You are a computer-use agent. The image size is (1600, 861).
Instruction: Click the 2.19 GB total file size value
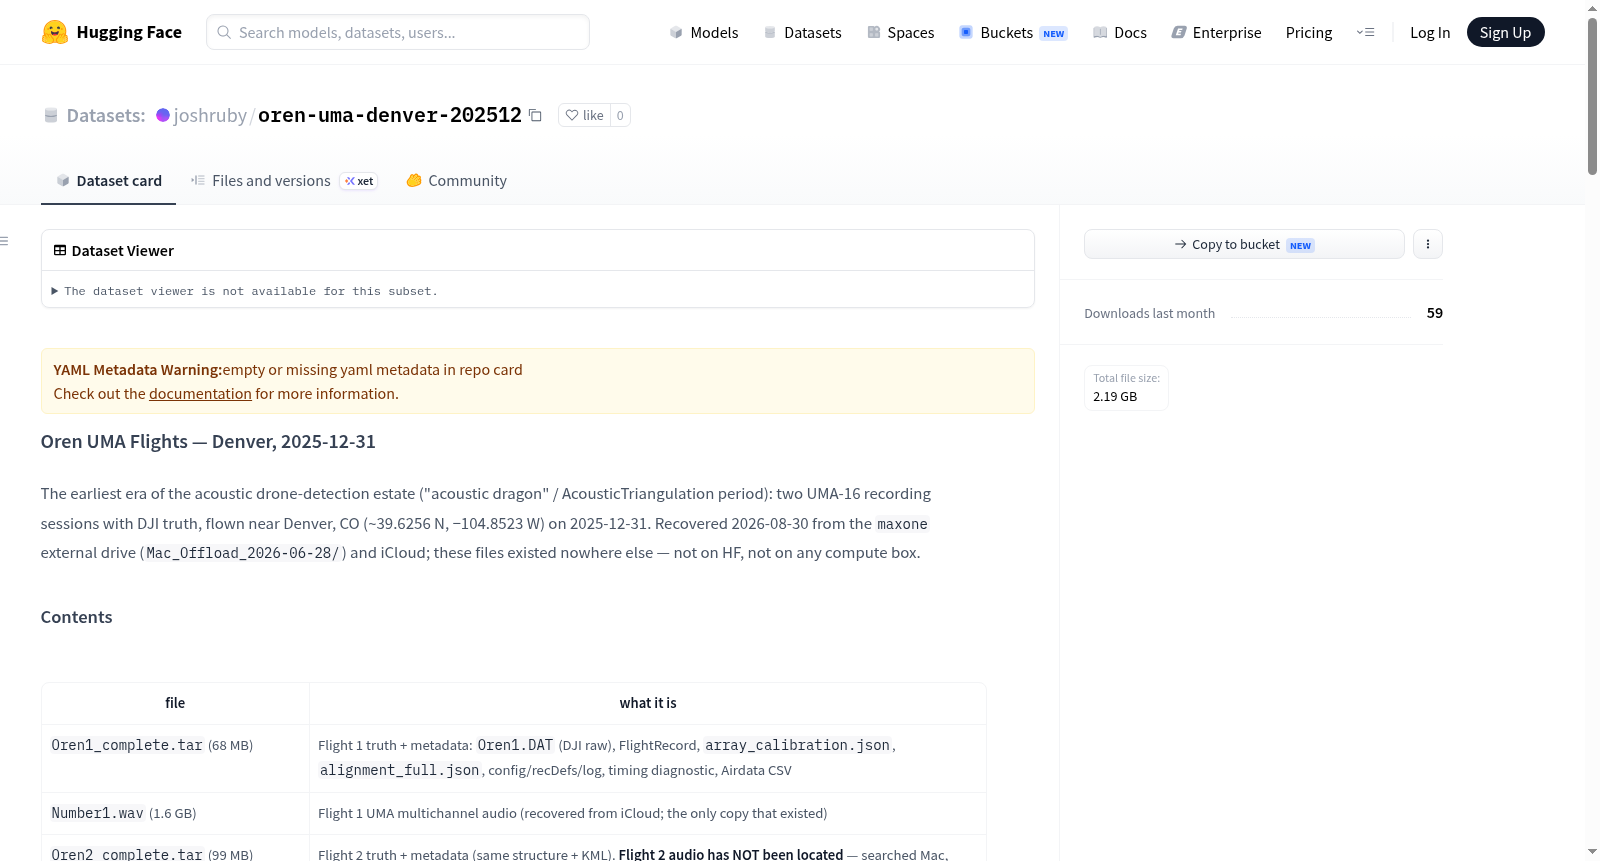tap(1115, 396)
